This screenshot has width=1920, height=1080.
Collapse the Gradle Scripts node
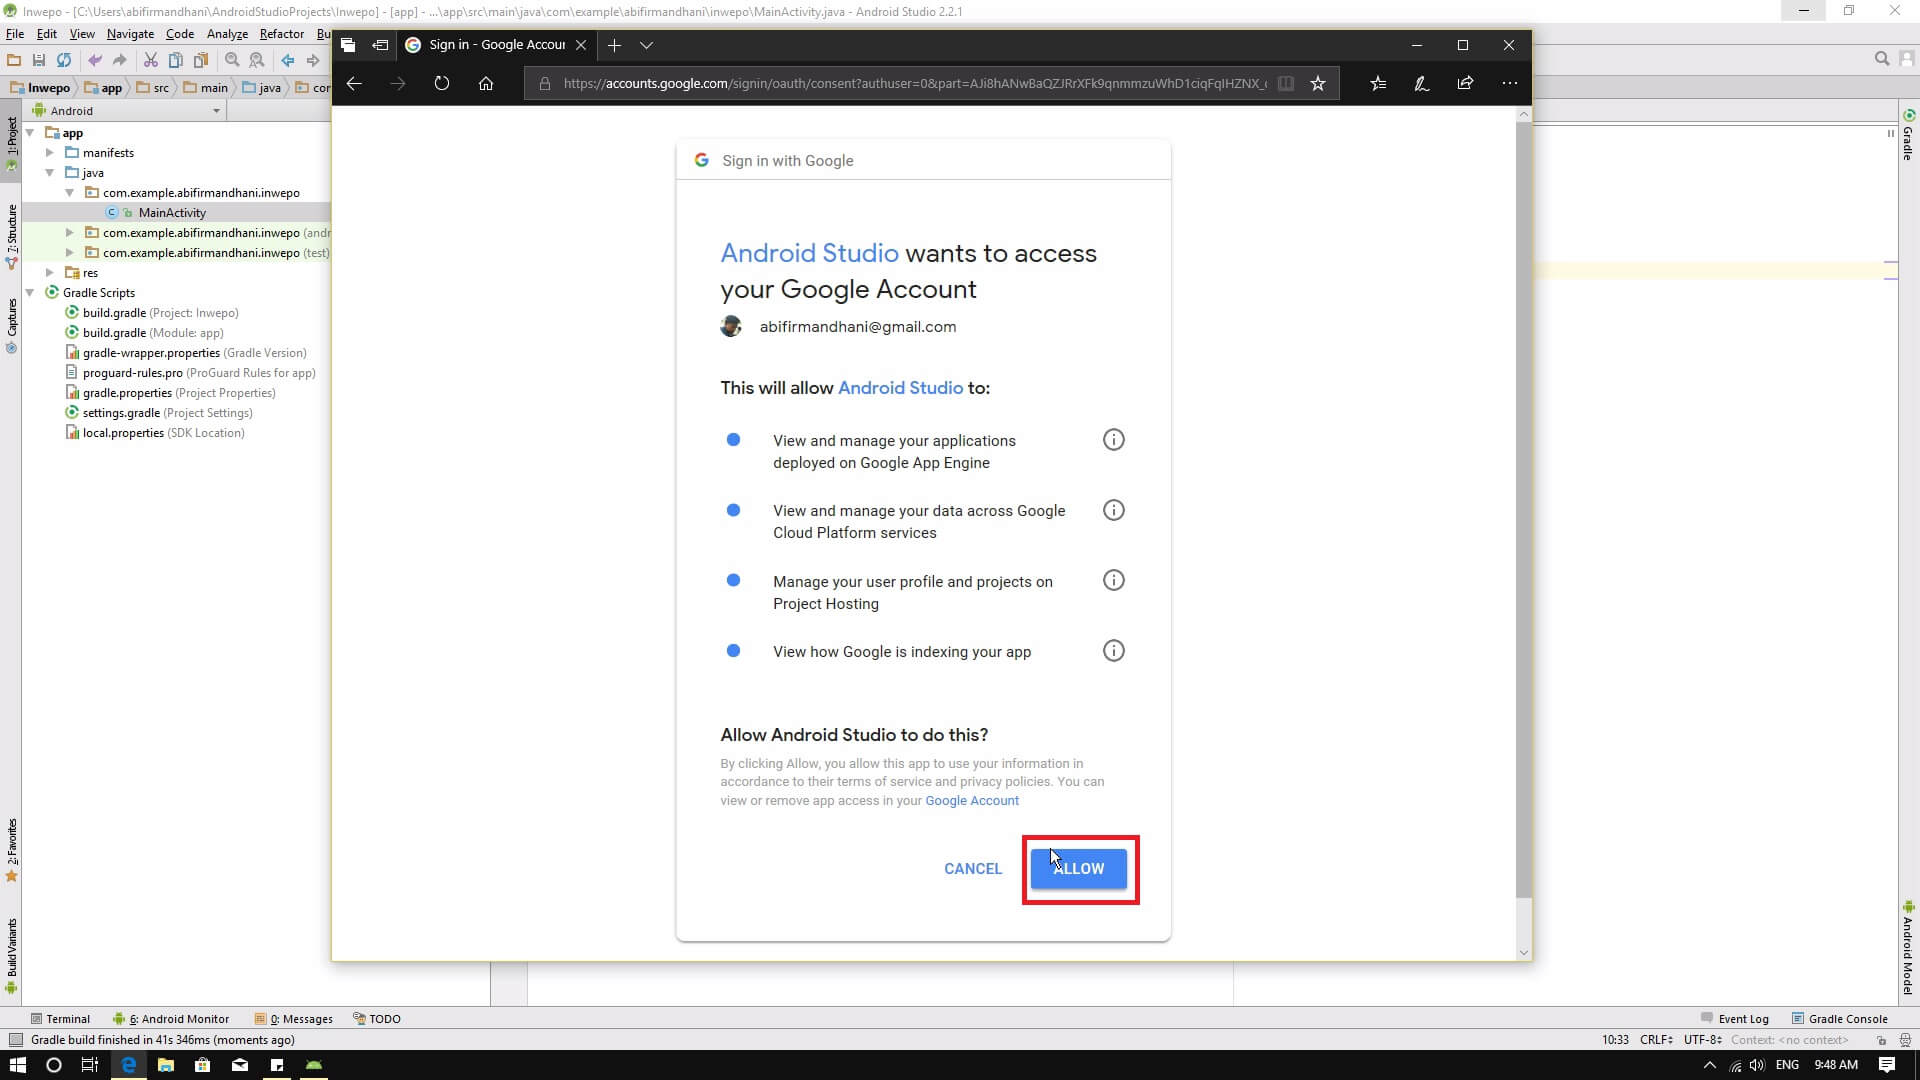30,293
